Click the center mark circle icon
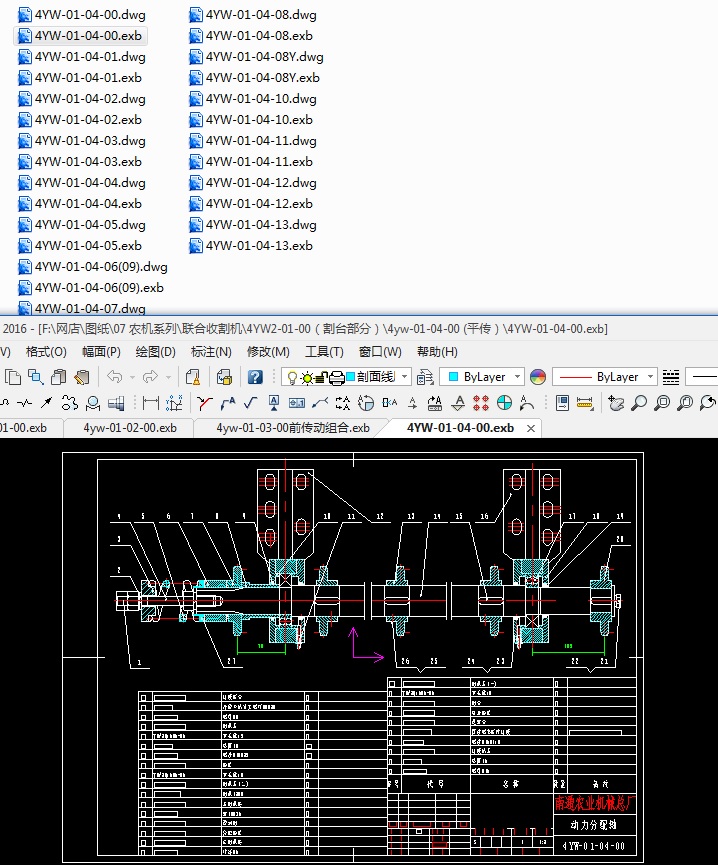 (x=505, y=403)
